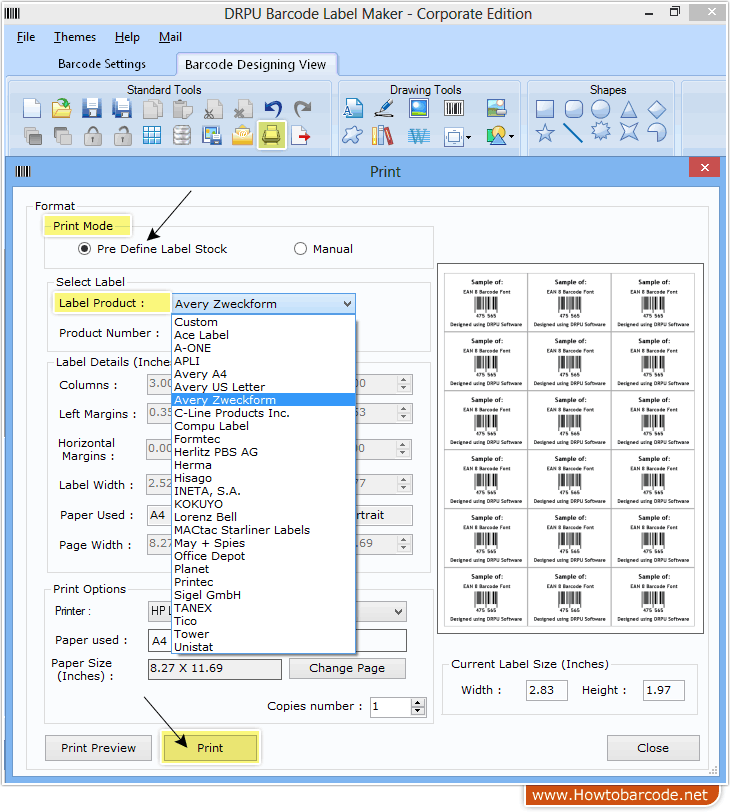Click the Save All double-floppy icon

pyautogui.click(x=122, y=109)
